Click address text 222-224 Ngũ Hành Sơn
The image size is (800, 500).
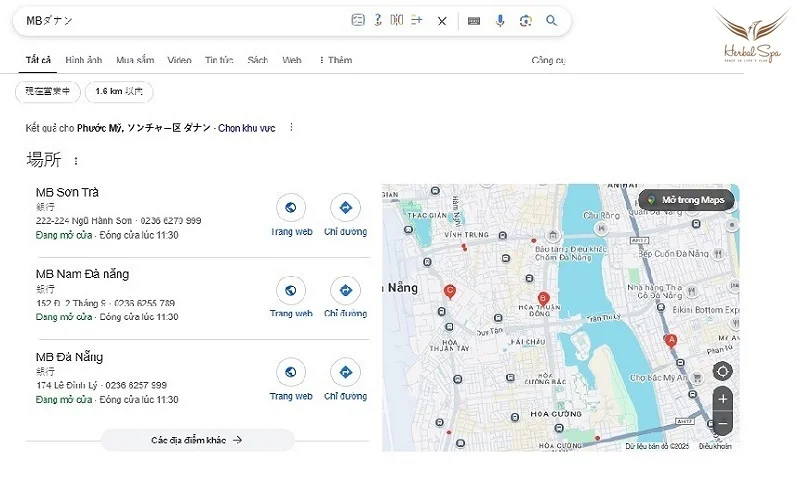(84, 221)
